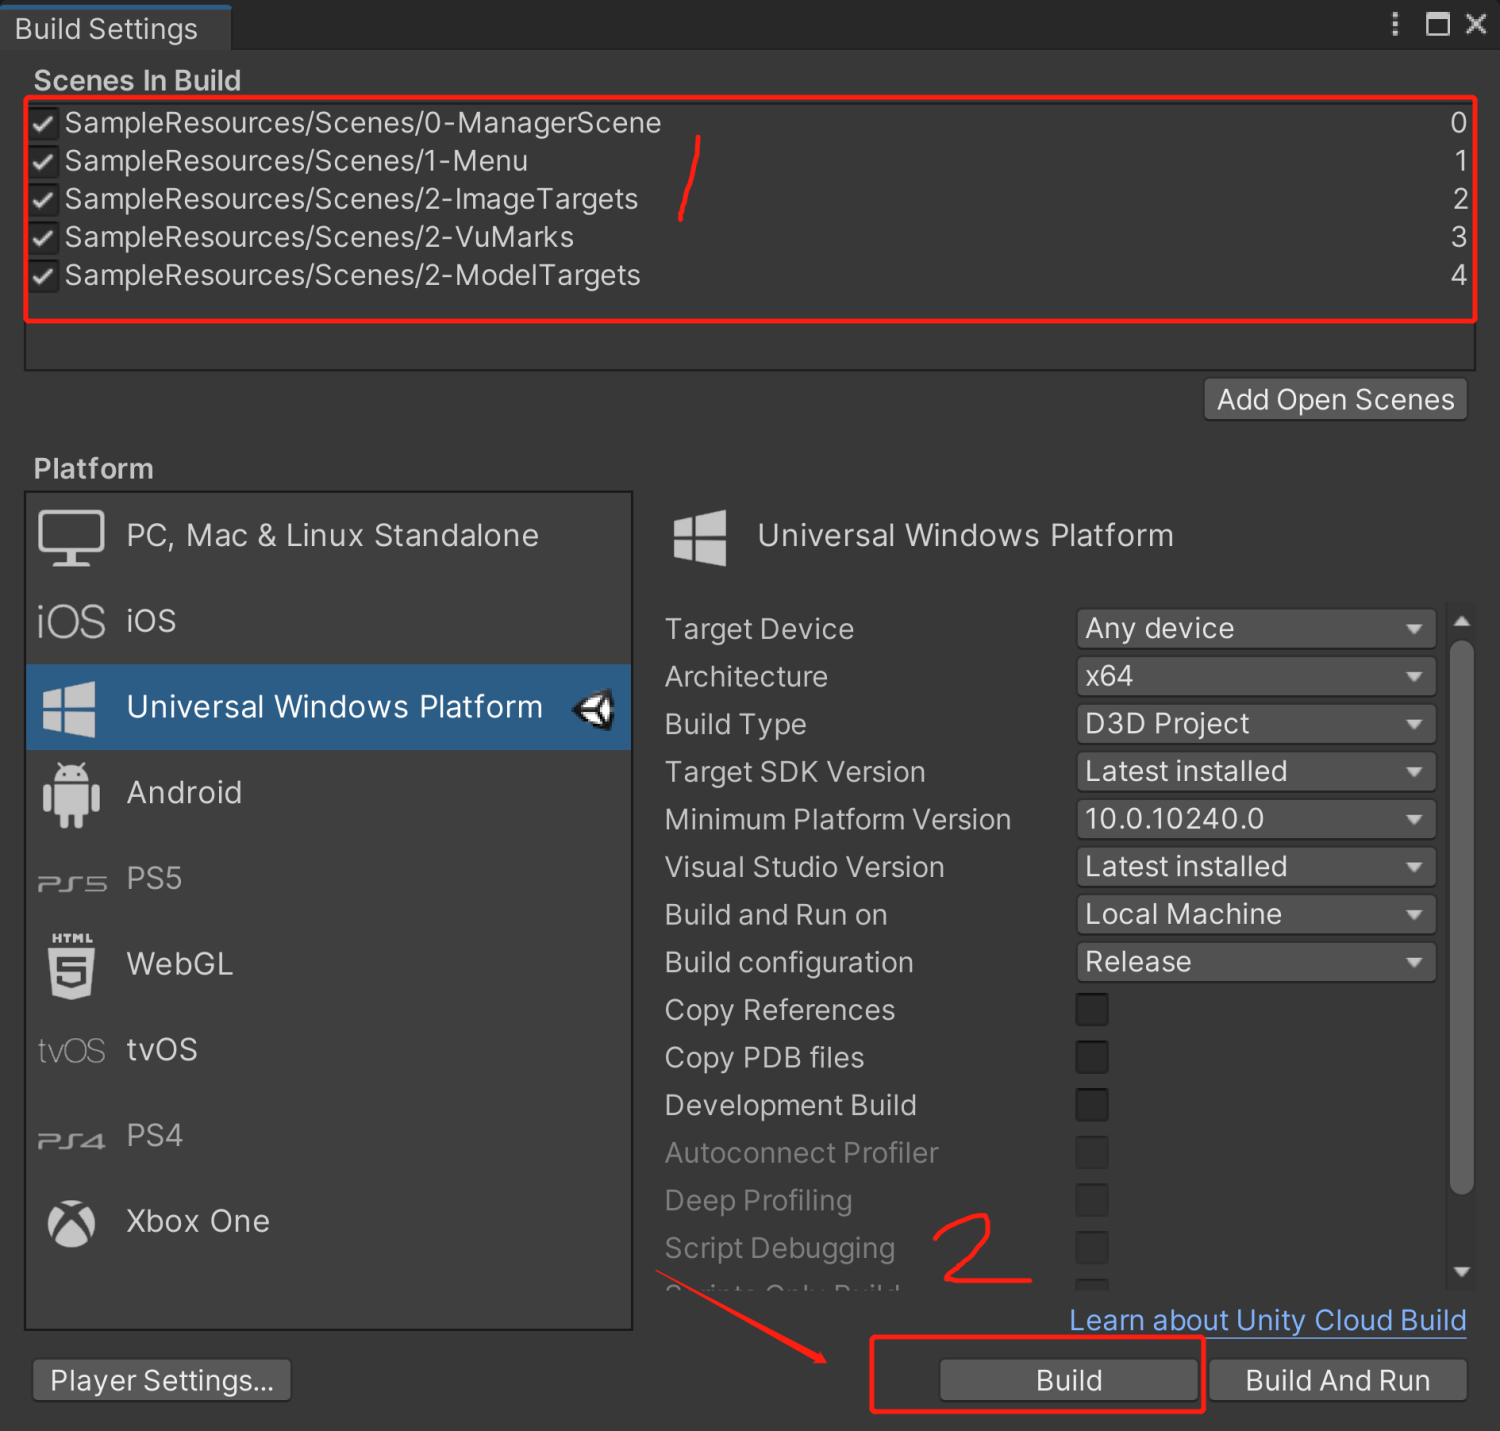Select the 2-ModelTargets scene row text

coord(353,275)
